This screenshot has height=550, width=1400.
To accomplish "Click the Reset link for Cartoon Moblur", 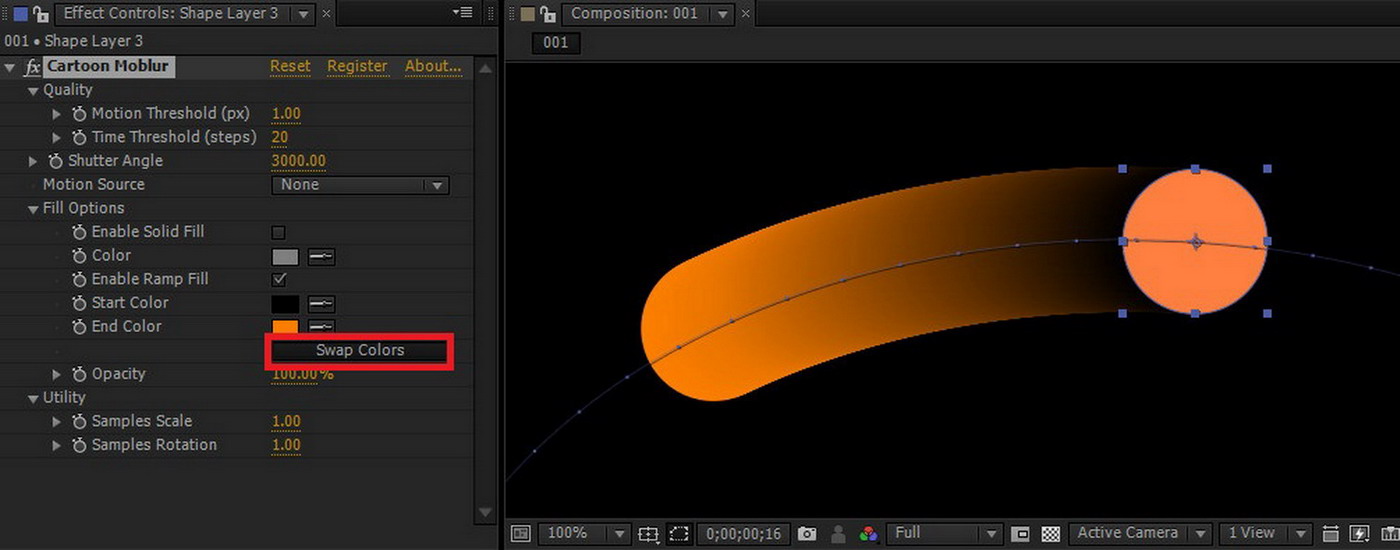I will point(290,67).
